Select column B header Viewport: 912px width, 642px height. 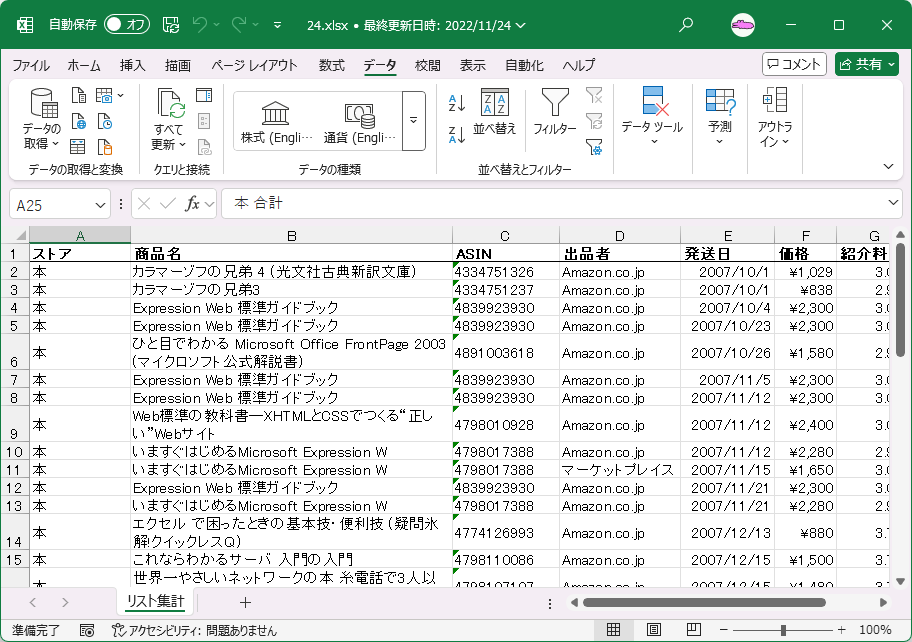pyautogui.click(x=291, y=236)
